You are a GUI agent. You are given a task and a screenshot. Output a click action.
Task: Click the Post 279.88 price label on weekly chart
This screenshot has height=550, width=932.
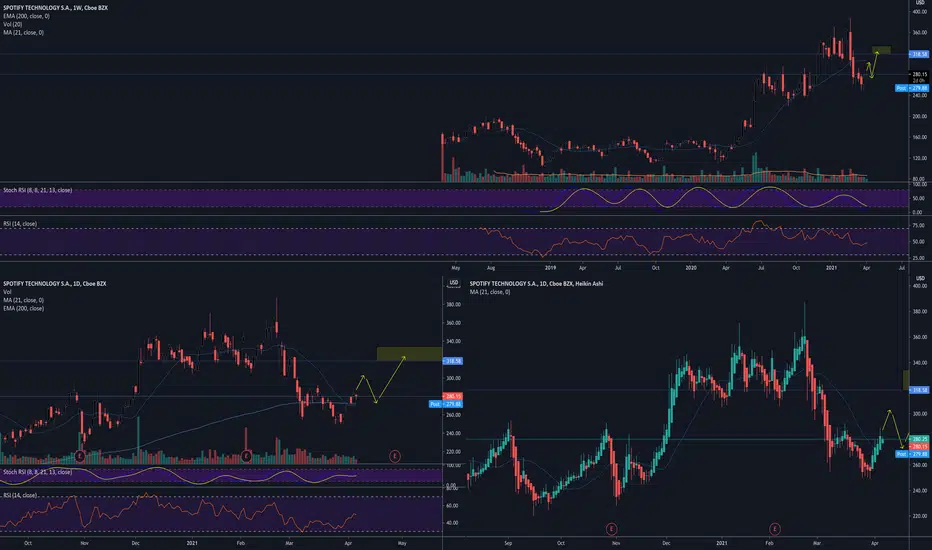[912, 88]
